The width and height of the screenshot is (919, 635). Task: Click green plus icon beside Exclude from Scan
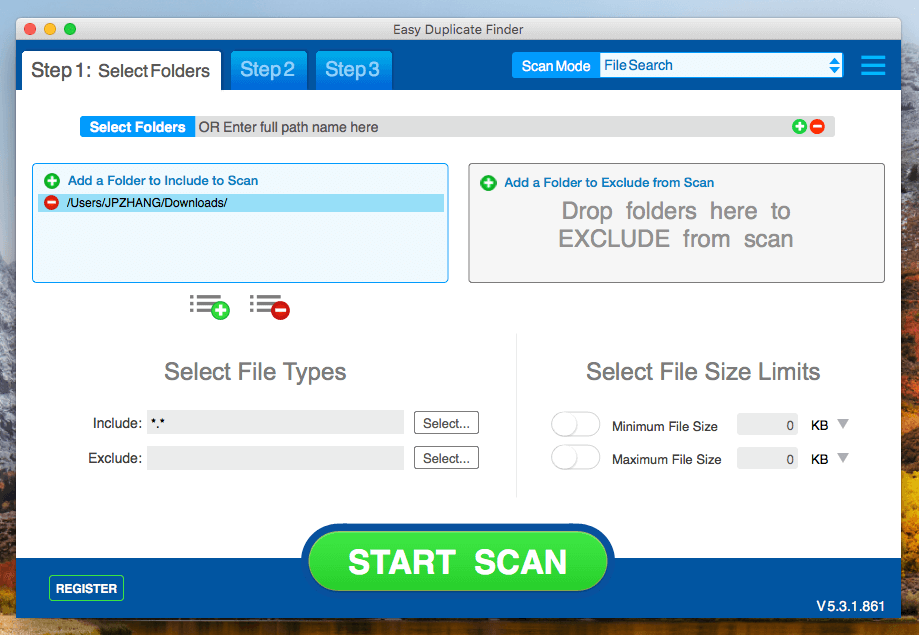click(488, 183)
